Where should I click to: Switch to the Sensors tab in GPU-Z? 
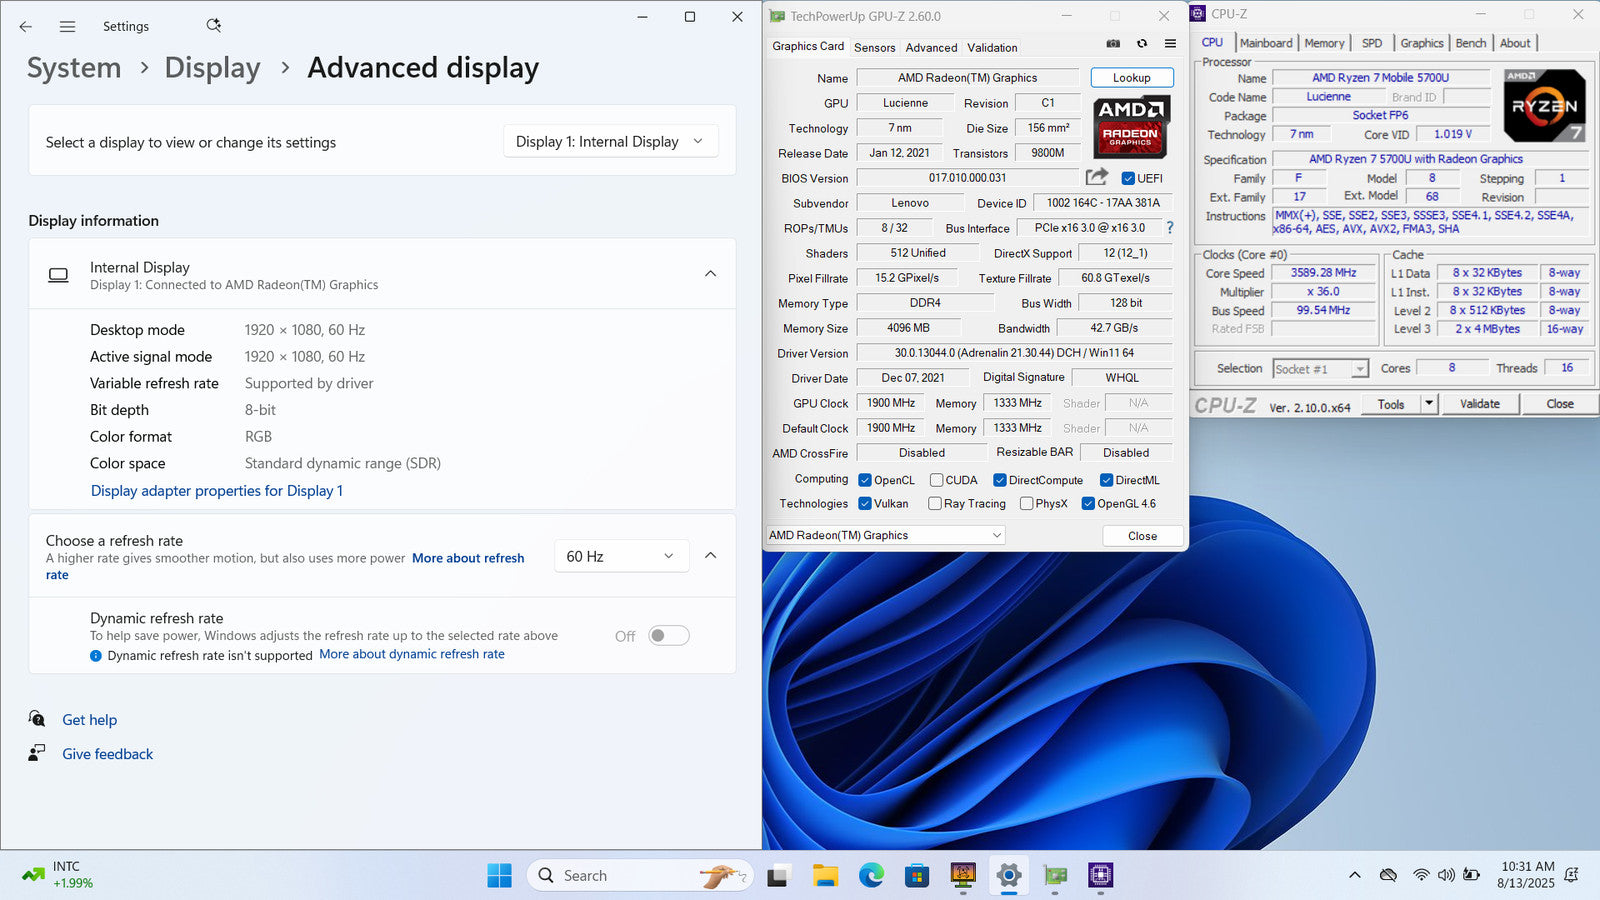(874, 48)
